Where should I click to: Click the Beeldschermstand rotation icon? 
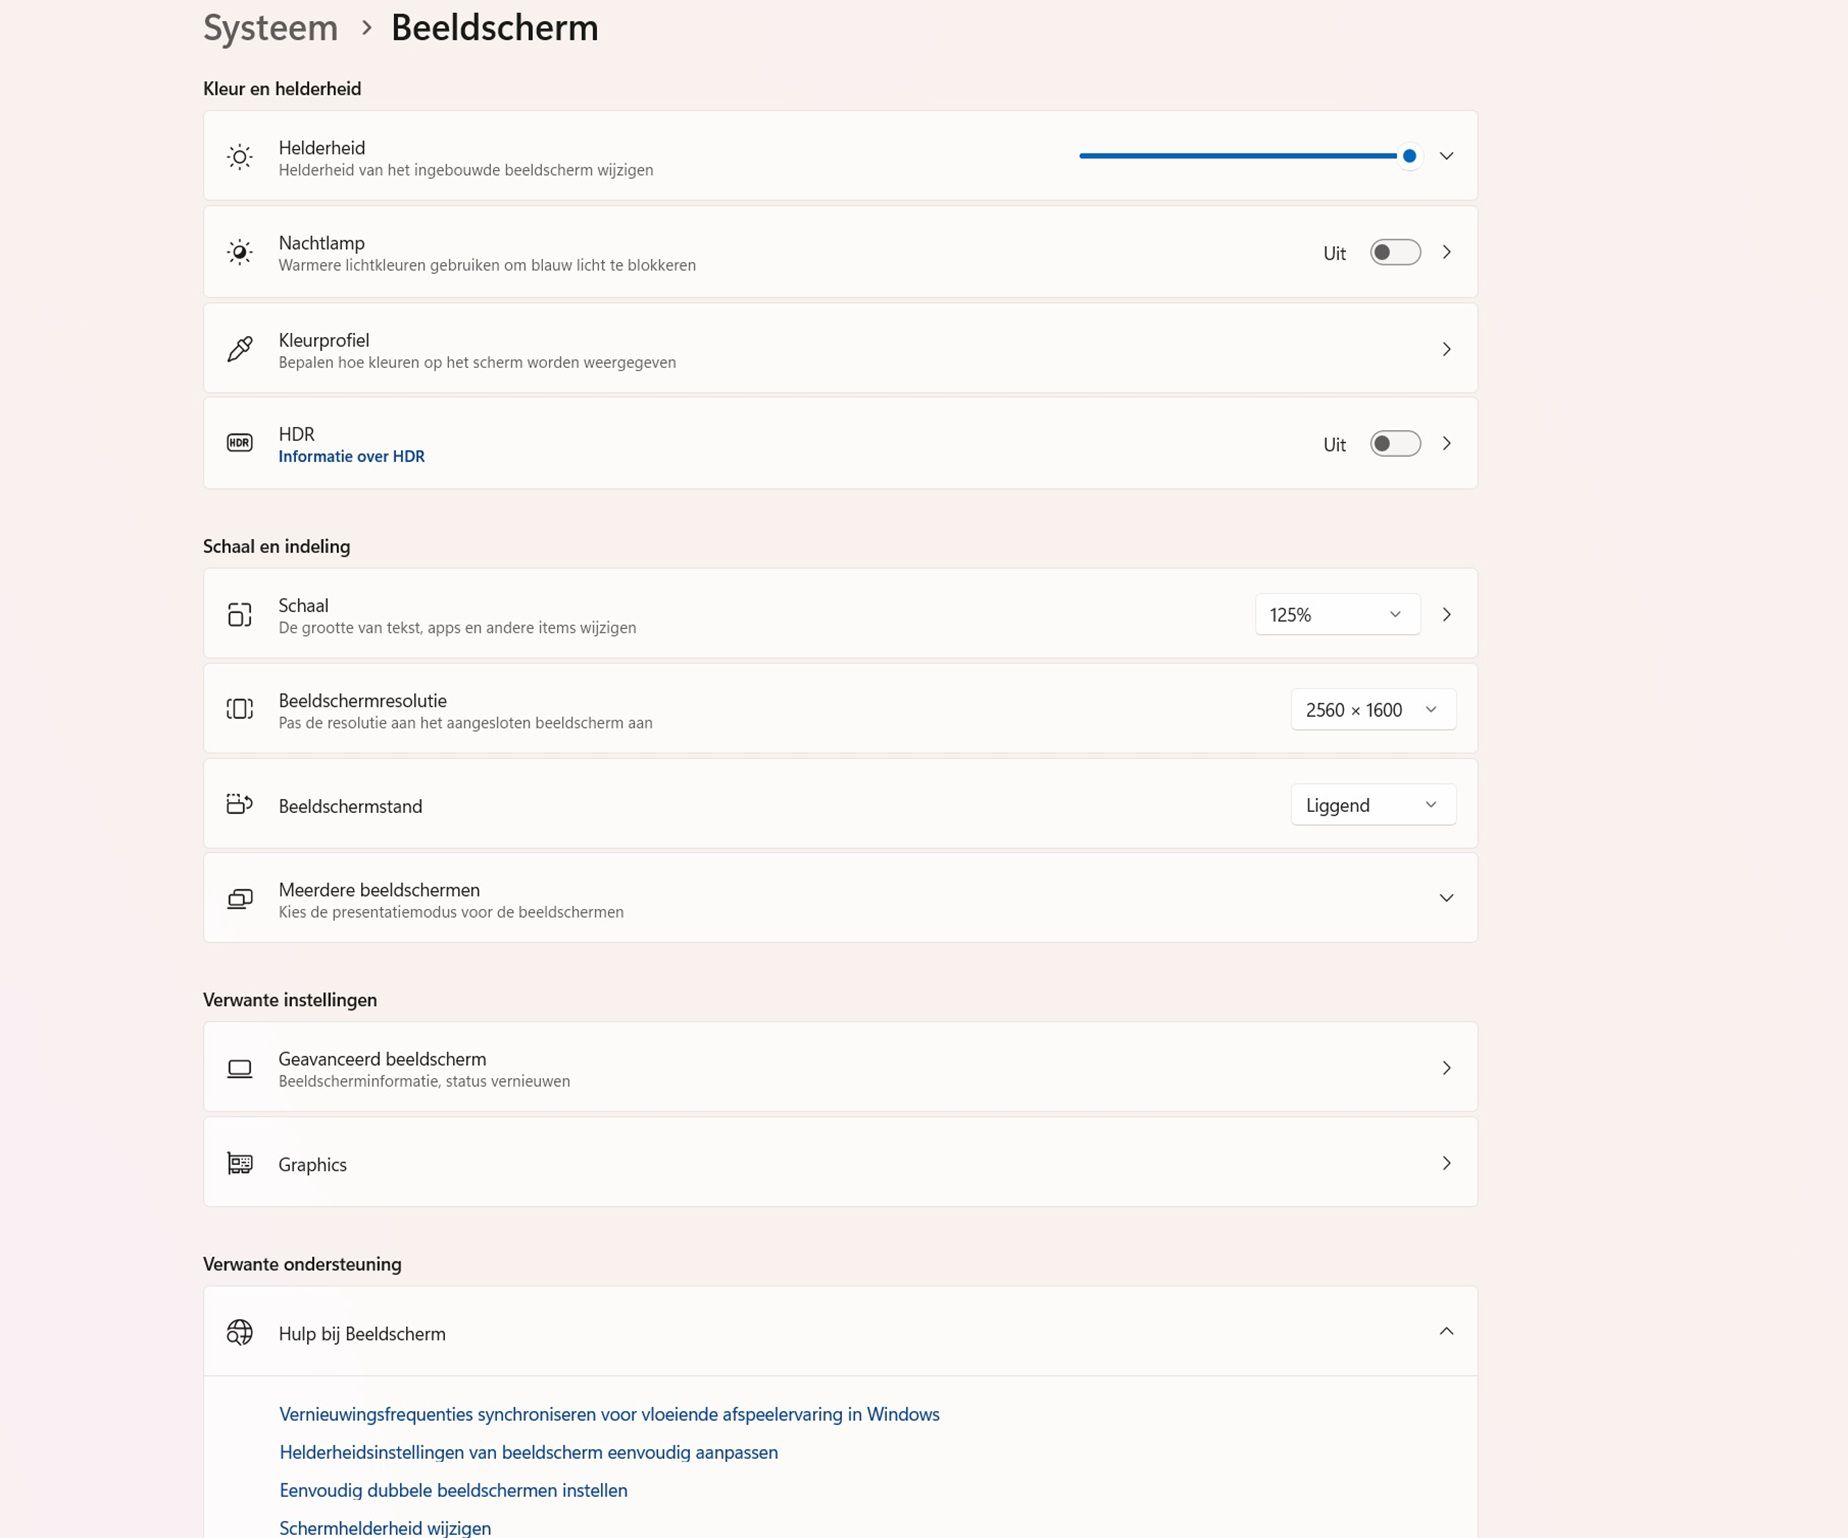[240, 804]
